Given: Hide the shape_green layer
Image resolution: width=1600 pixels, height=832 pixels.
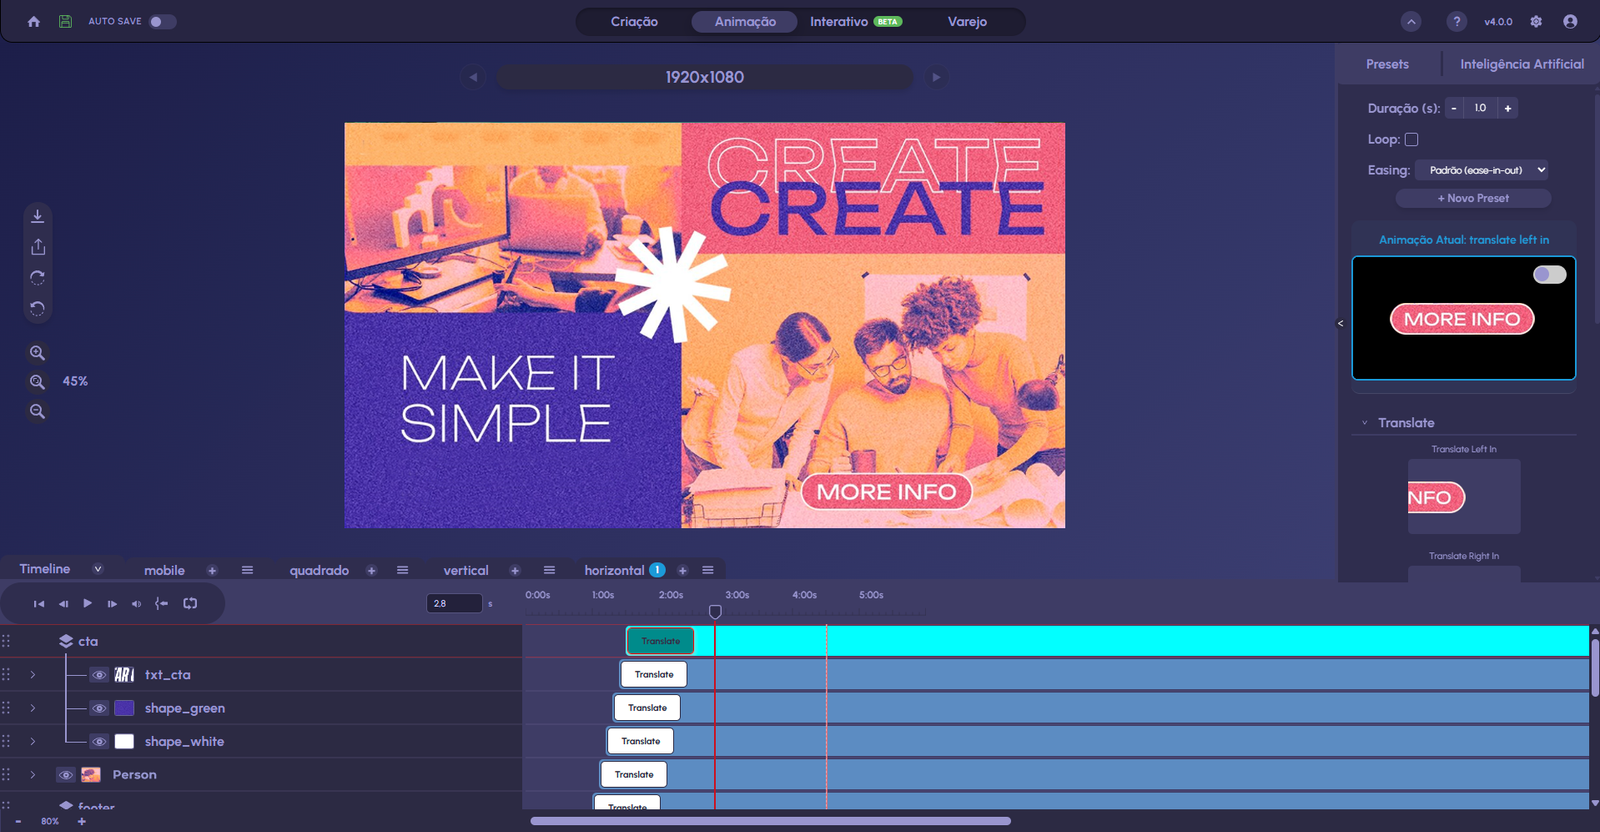Looking at the screenshot, I should pos(99,708).
